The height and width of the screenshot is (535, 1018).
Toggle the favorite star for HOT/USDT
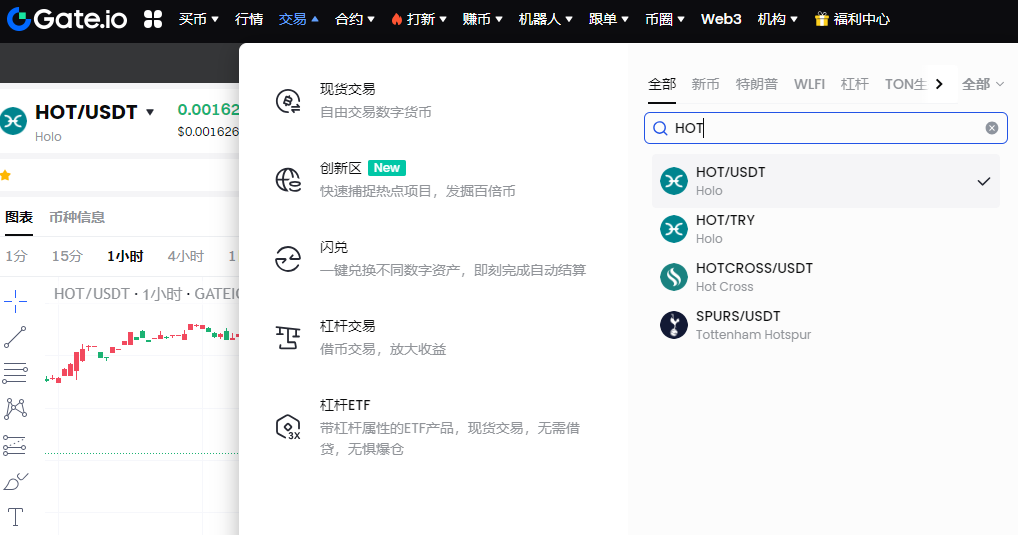(x=6, y=175)
